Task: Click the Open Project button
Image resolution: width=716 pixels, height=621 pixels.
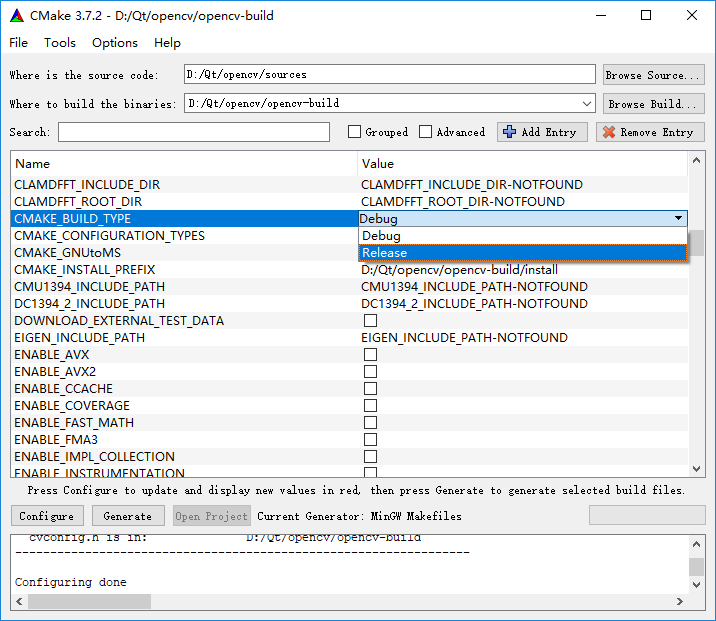Action: pyautogui.click(x=212, y=516)
